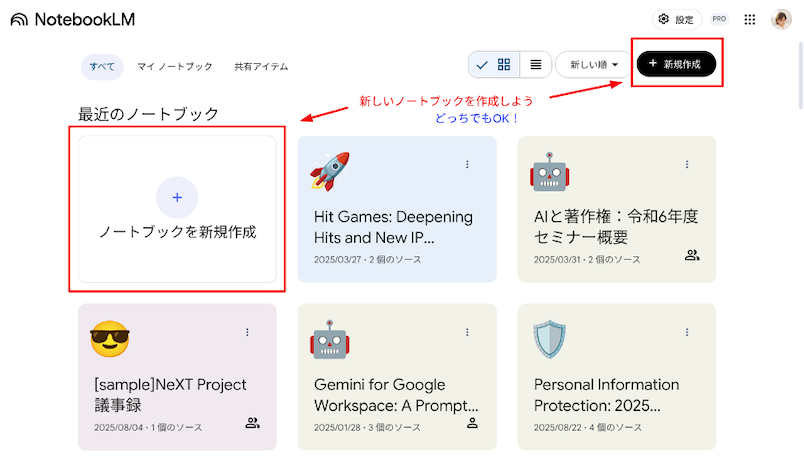The image size is (804, 461).
Task: Click the plus icon to create notebook
Action: click(x=177, y=197)
